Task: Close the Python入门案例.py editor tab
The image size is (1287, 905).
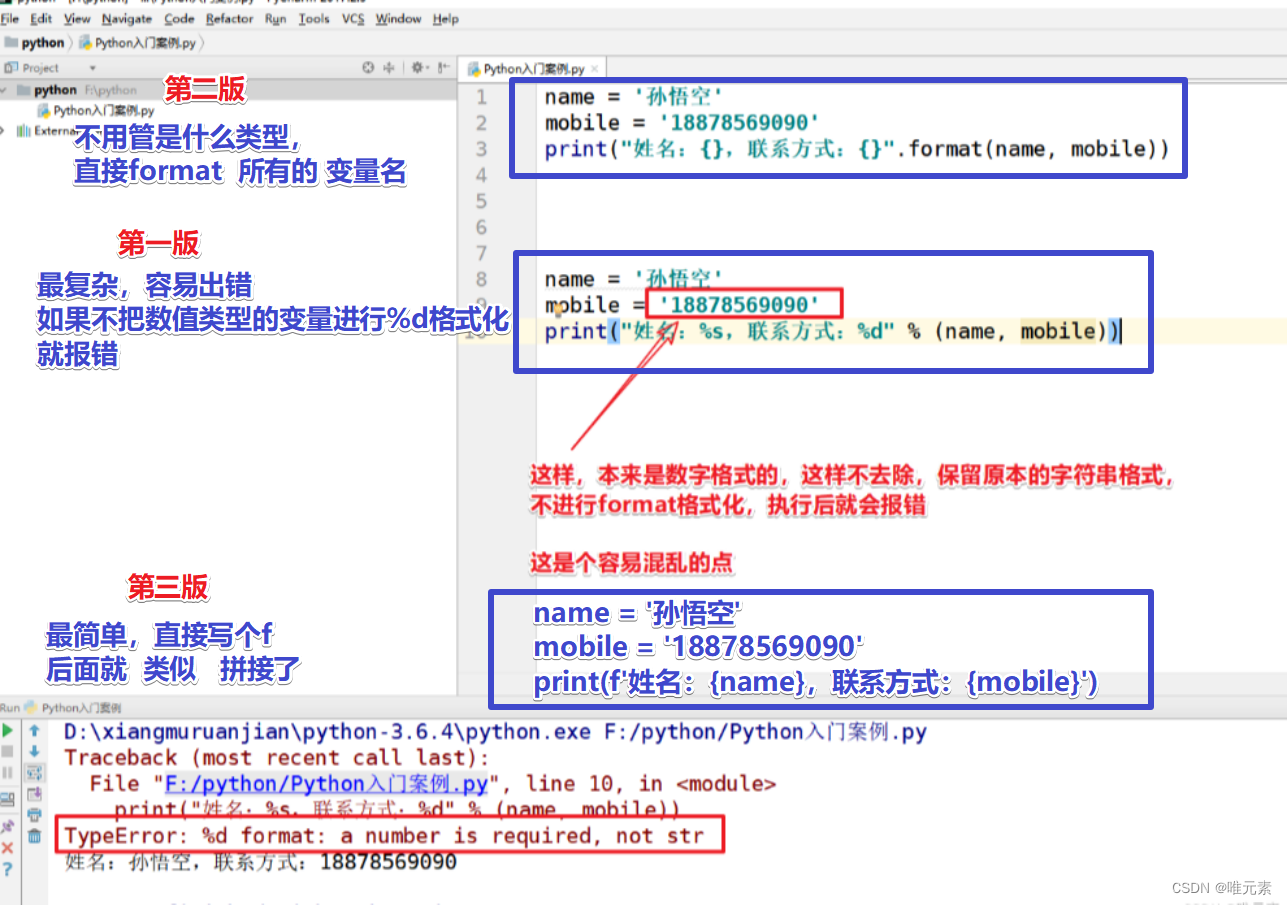Action: [596, 70]
